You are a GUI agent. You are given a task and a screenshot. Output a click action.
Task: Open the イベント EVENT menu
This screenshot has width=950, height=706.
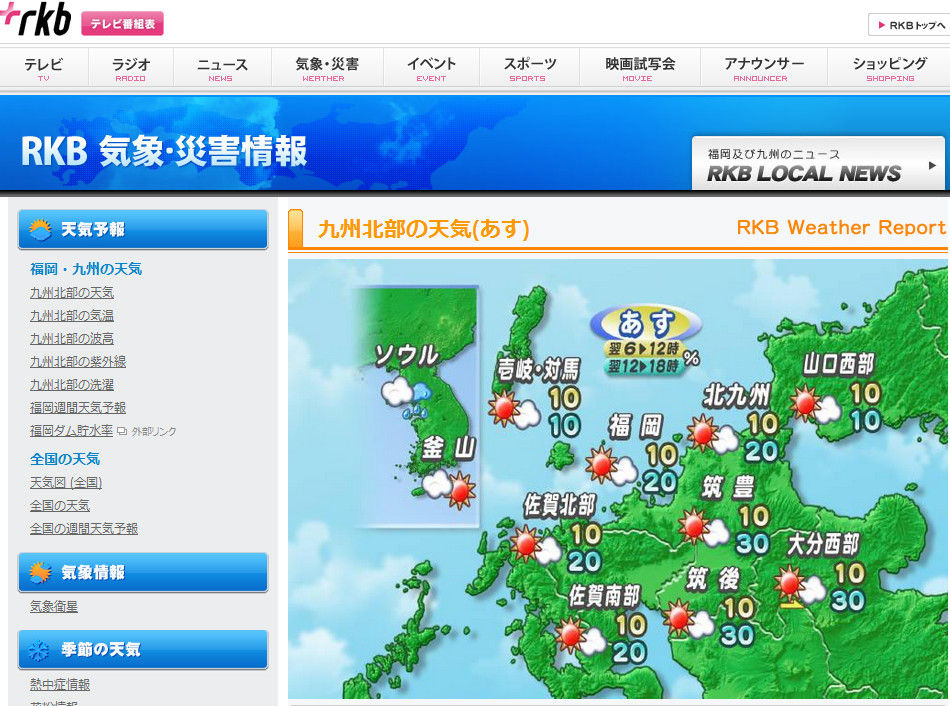point(431,68)
